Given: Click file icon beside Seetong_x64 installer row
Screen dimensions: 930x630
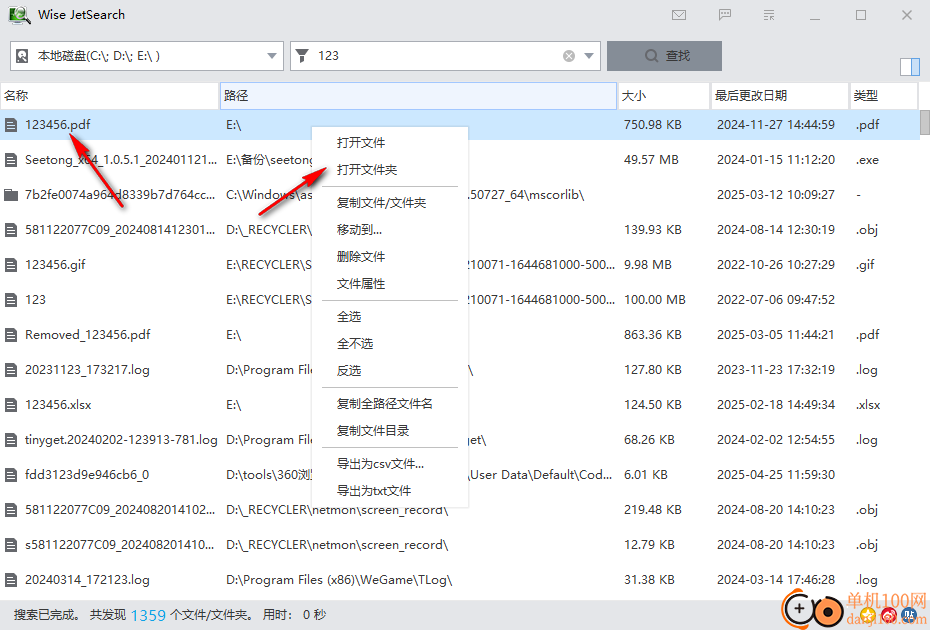Looking at the screenshot, I should tap(11, 160).
